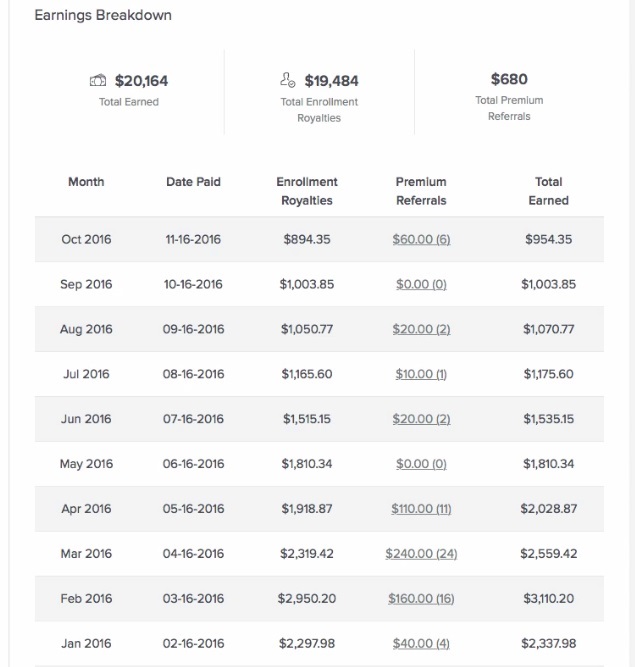Click the user icon beside Total Enrollment Royalties
The image size is (635, 667).
coord(288,80)
